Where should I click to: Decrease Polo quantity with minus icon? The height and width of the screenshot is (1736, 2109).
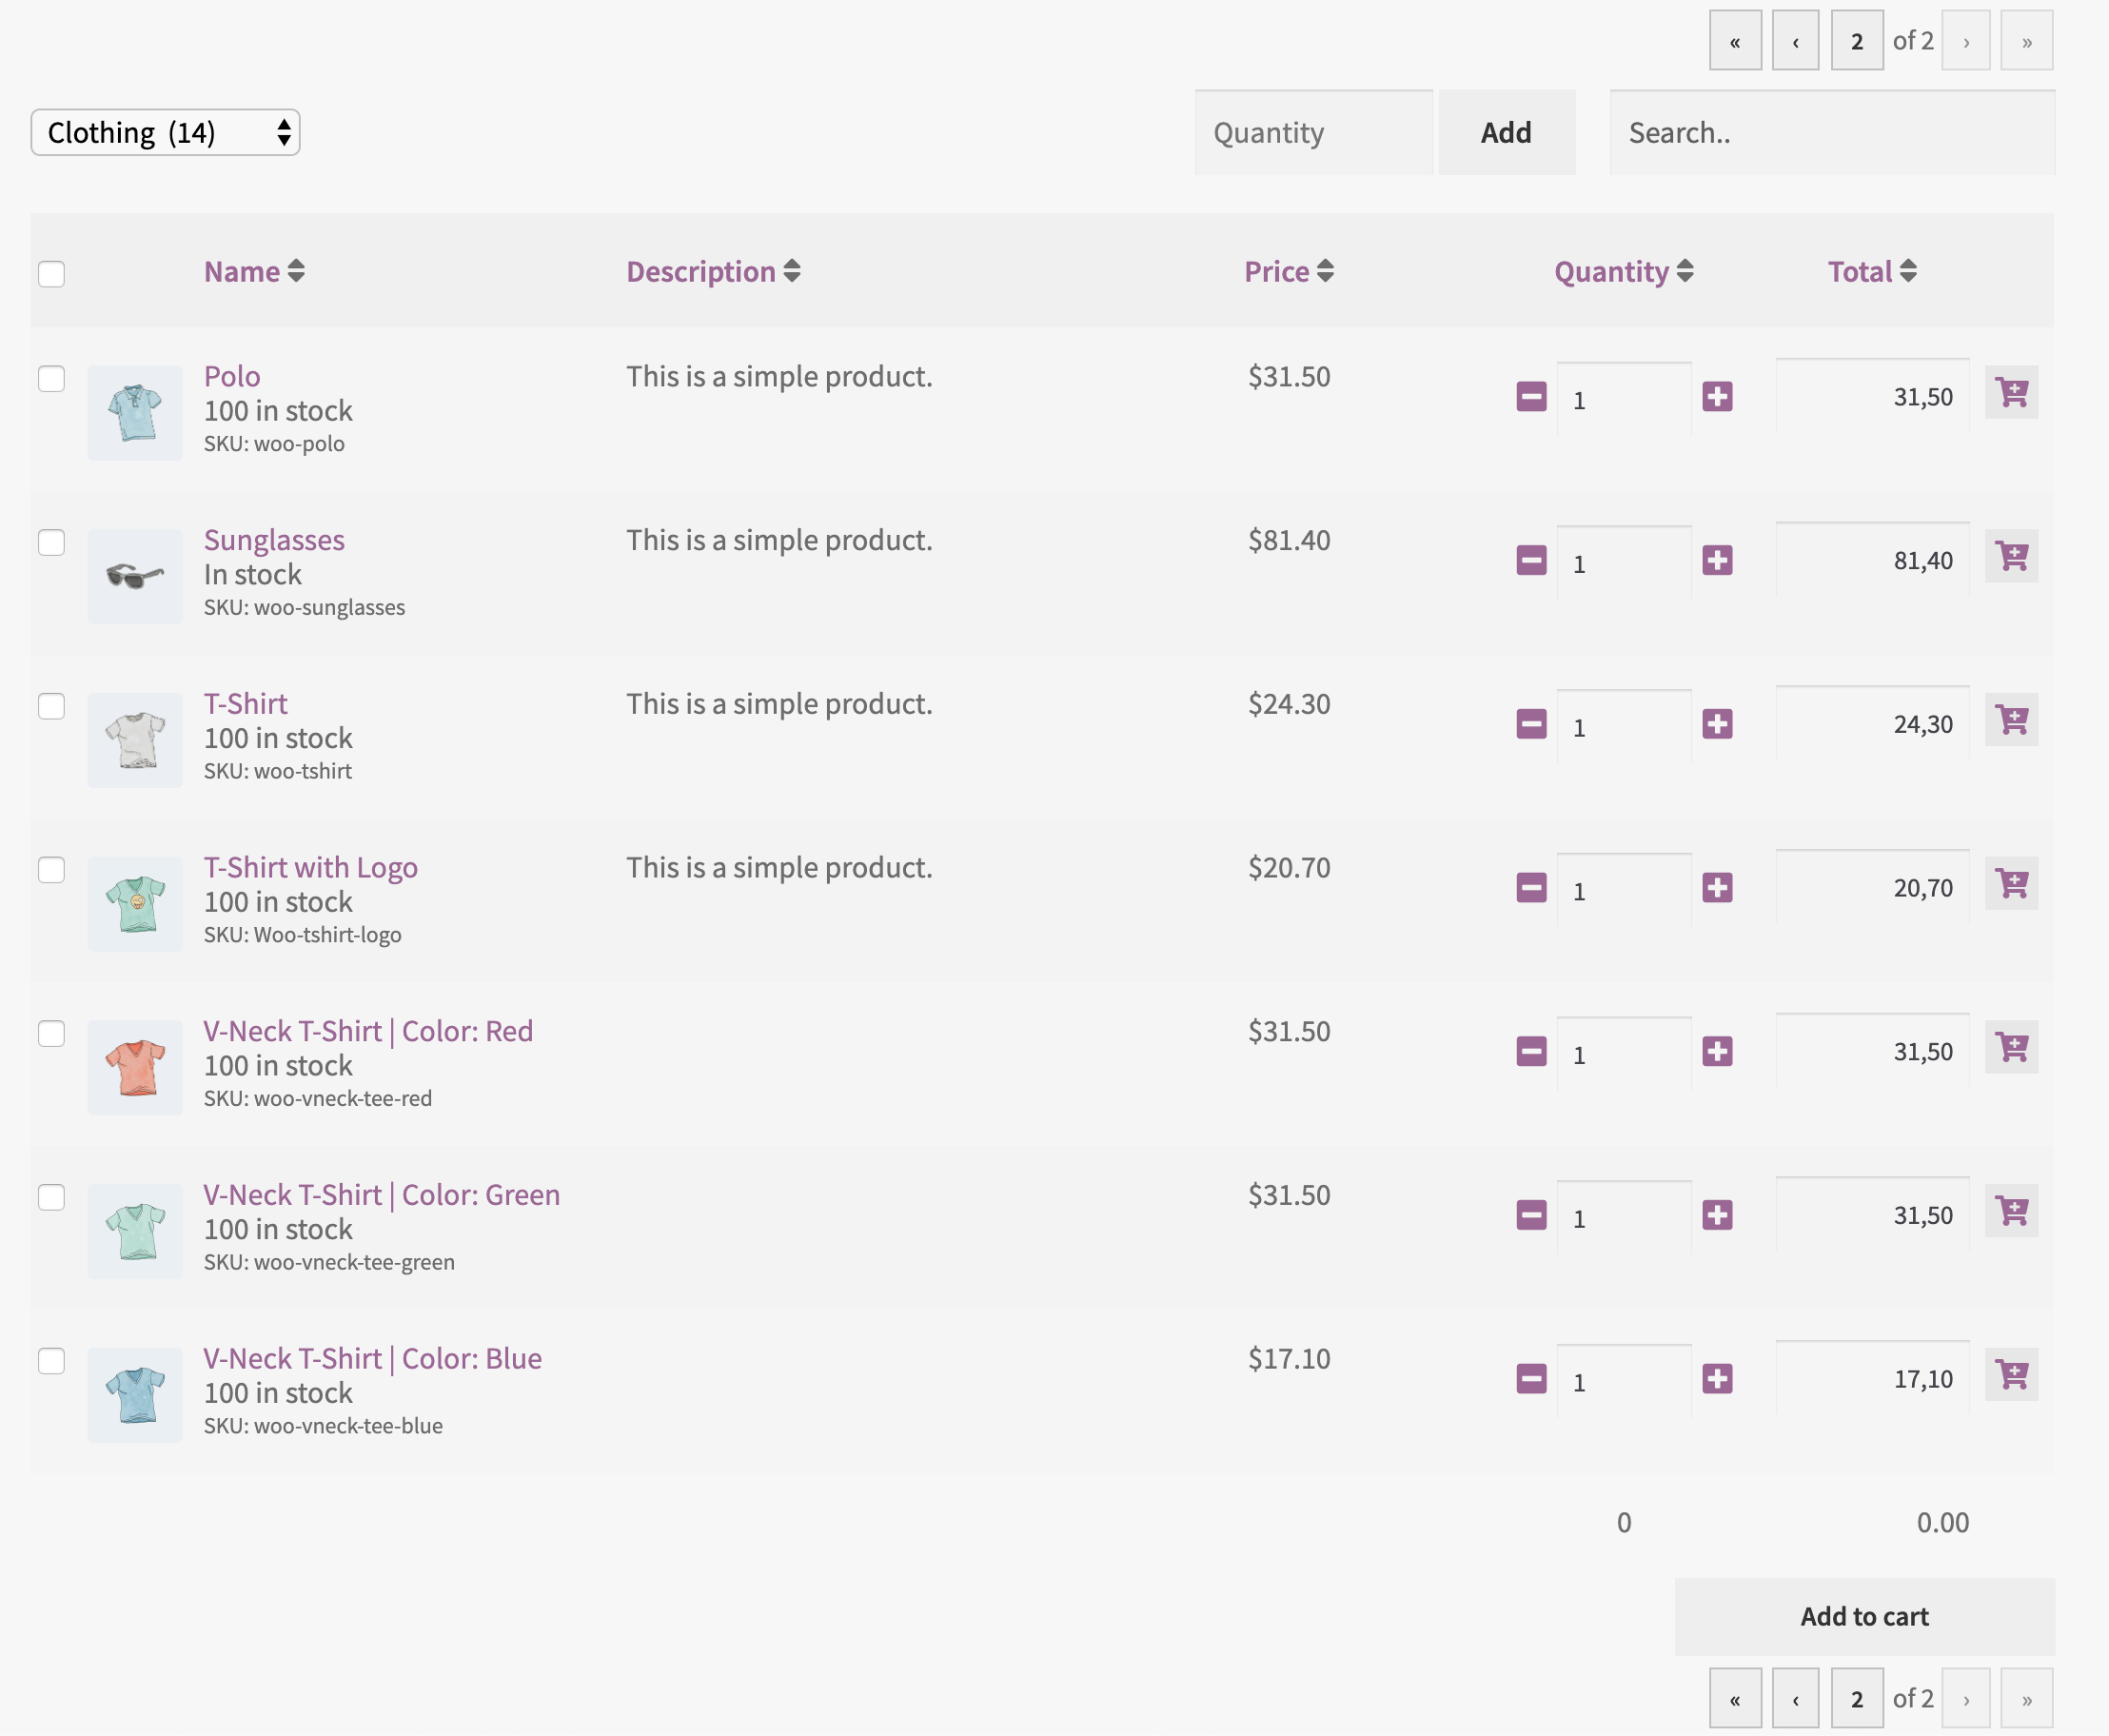click(1531, 397)
